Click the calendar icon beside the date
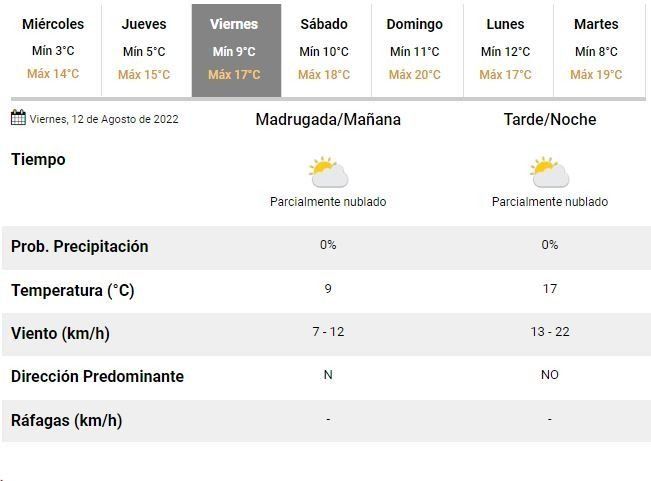Screen dimensions: 651x481 18,118
